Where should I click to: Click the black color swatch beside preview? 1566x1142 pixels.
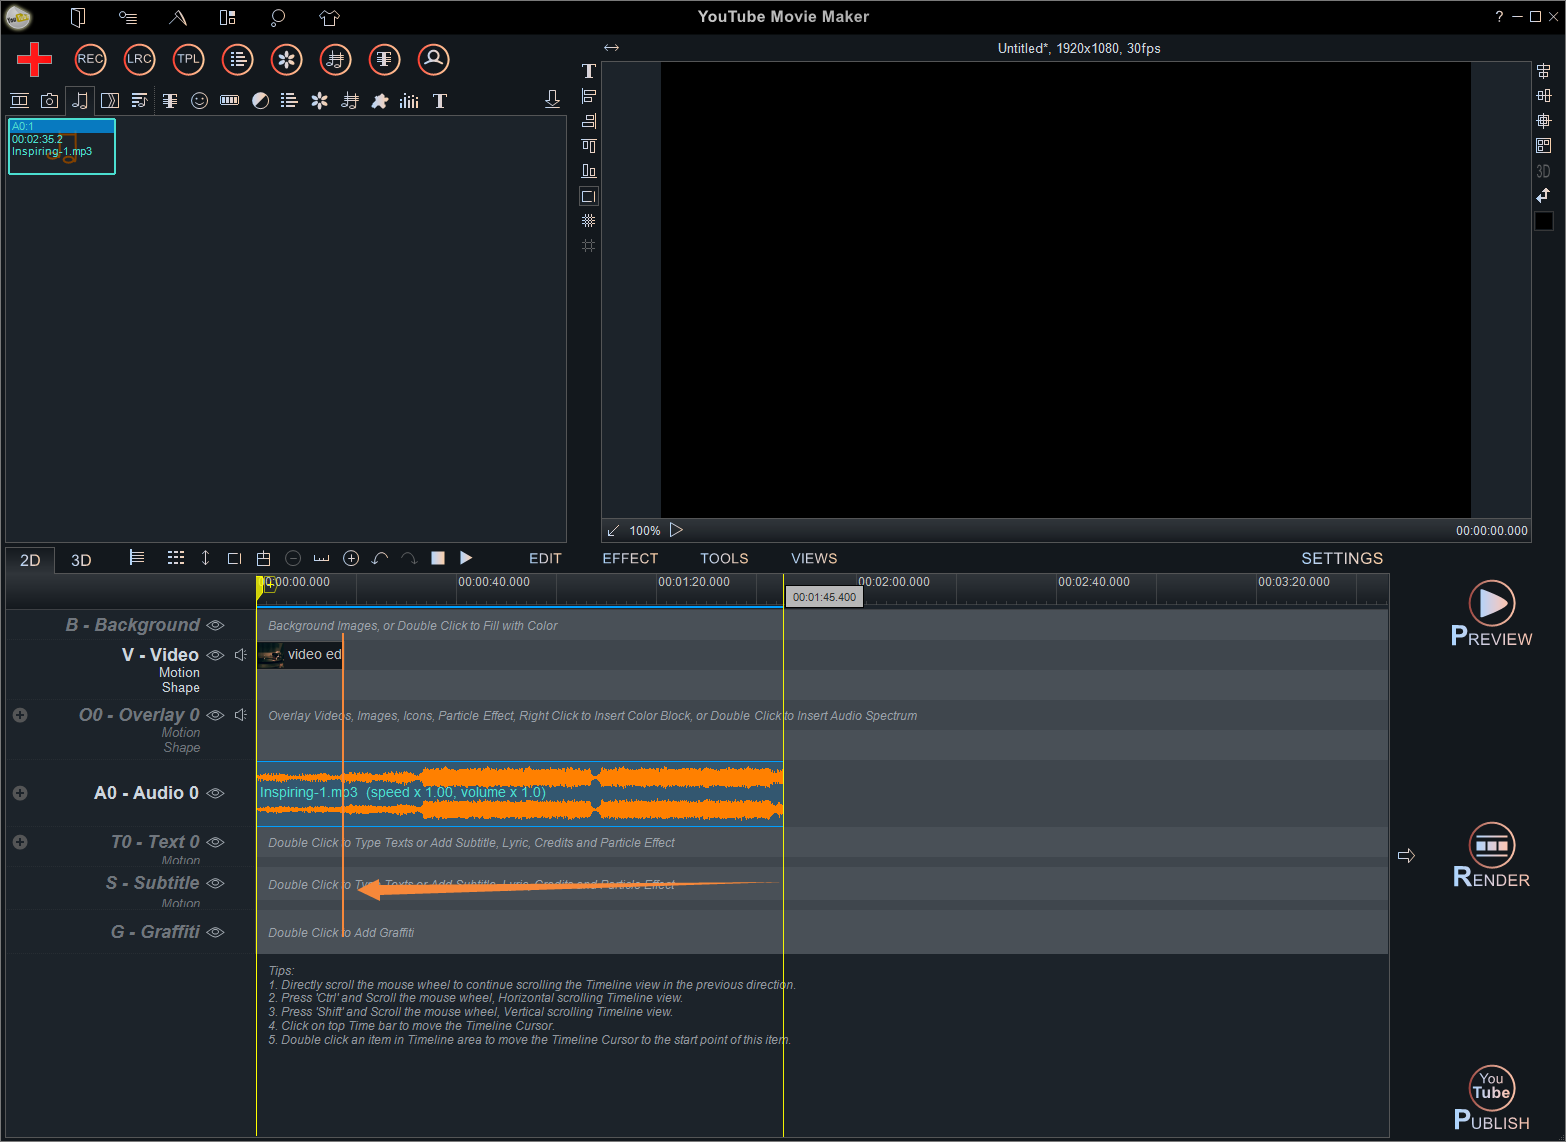click(1544, 221)
